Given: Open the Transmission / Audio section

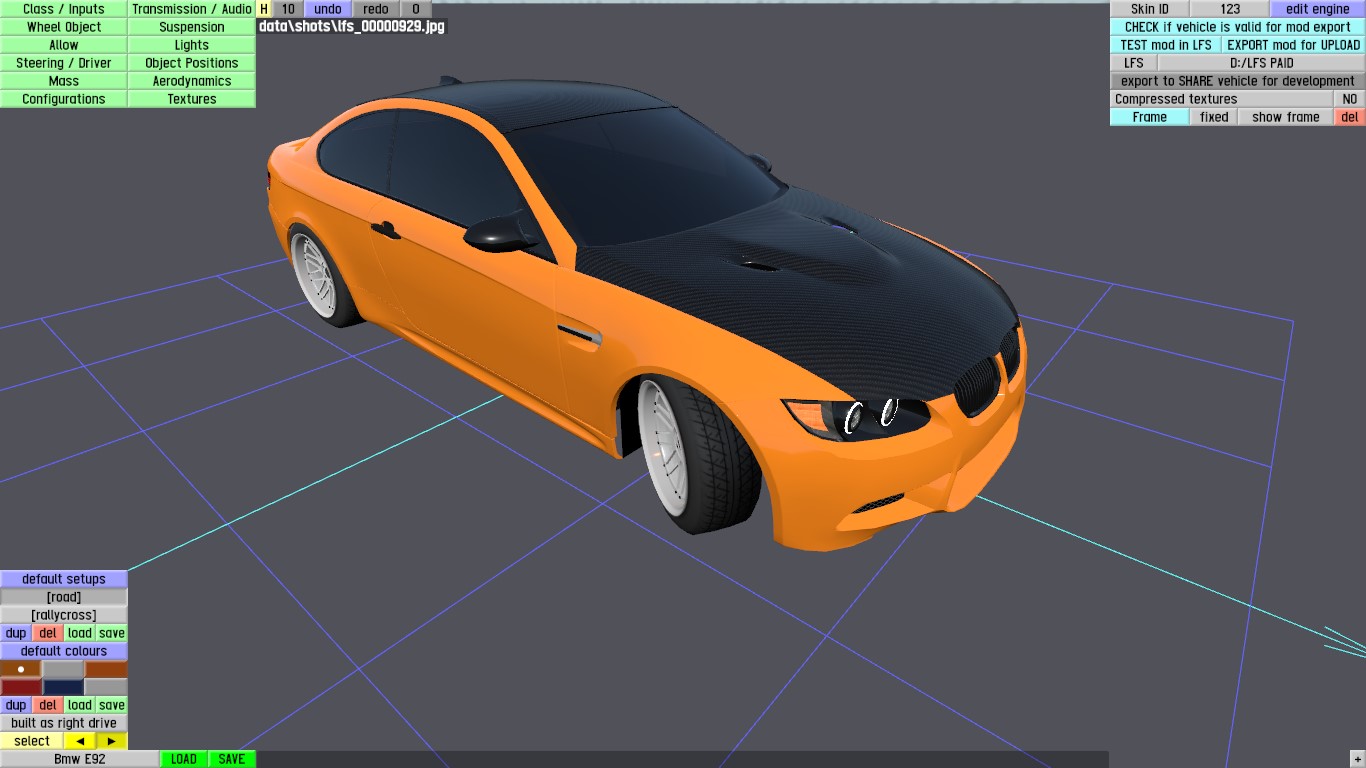Looking at the screenshot, I should [192, 9].
